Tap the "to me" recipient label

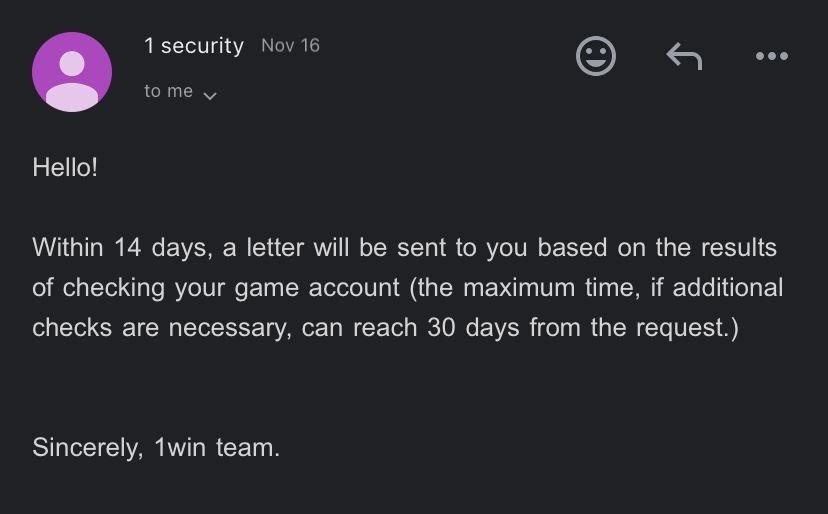(x=168, y=91)
